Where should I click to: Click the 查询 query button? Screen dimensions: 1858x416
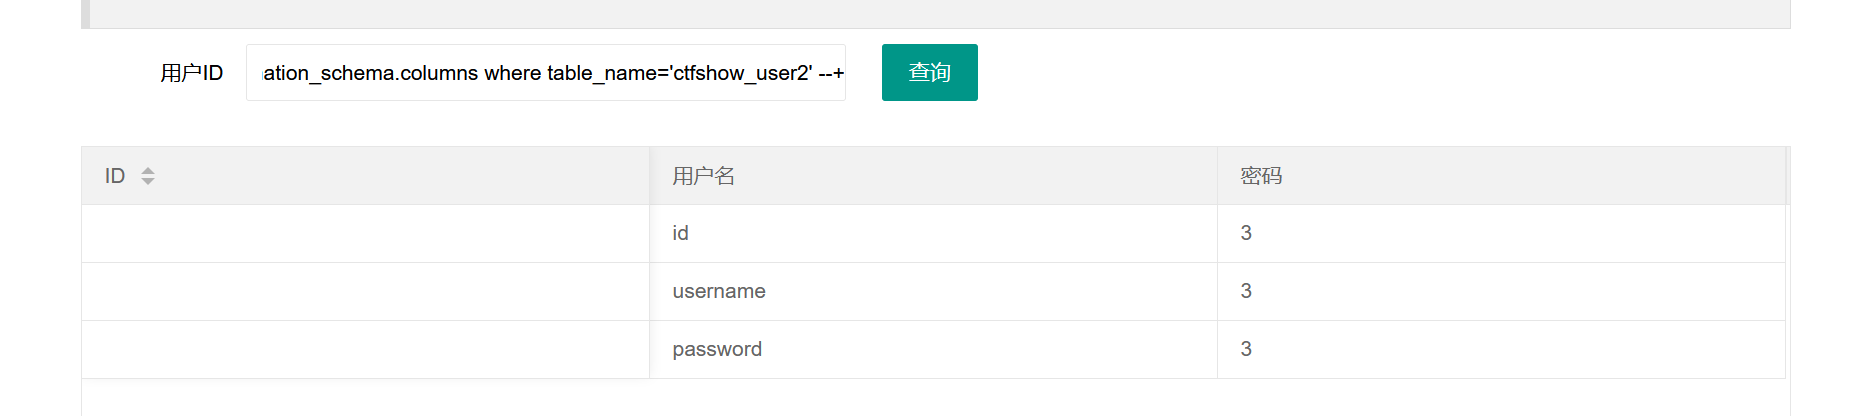(x=929, y=72)
